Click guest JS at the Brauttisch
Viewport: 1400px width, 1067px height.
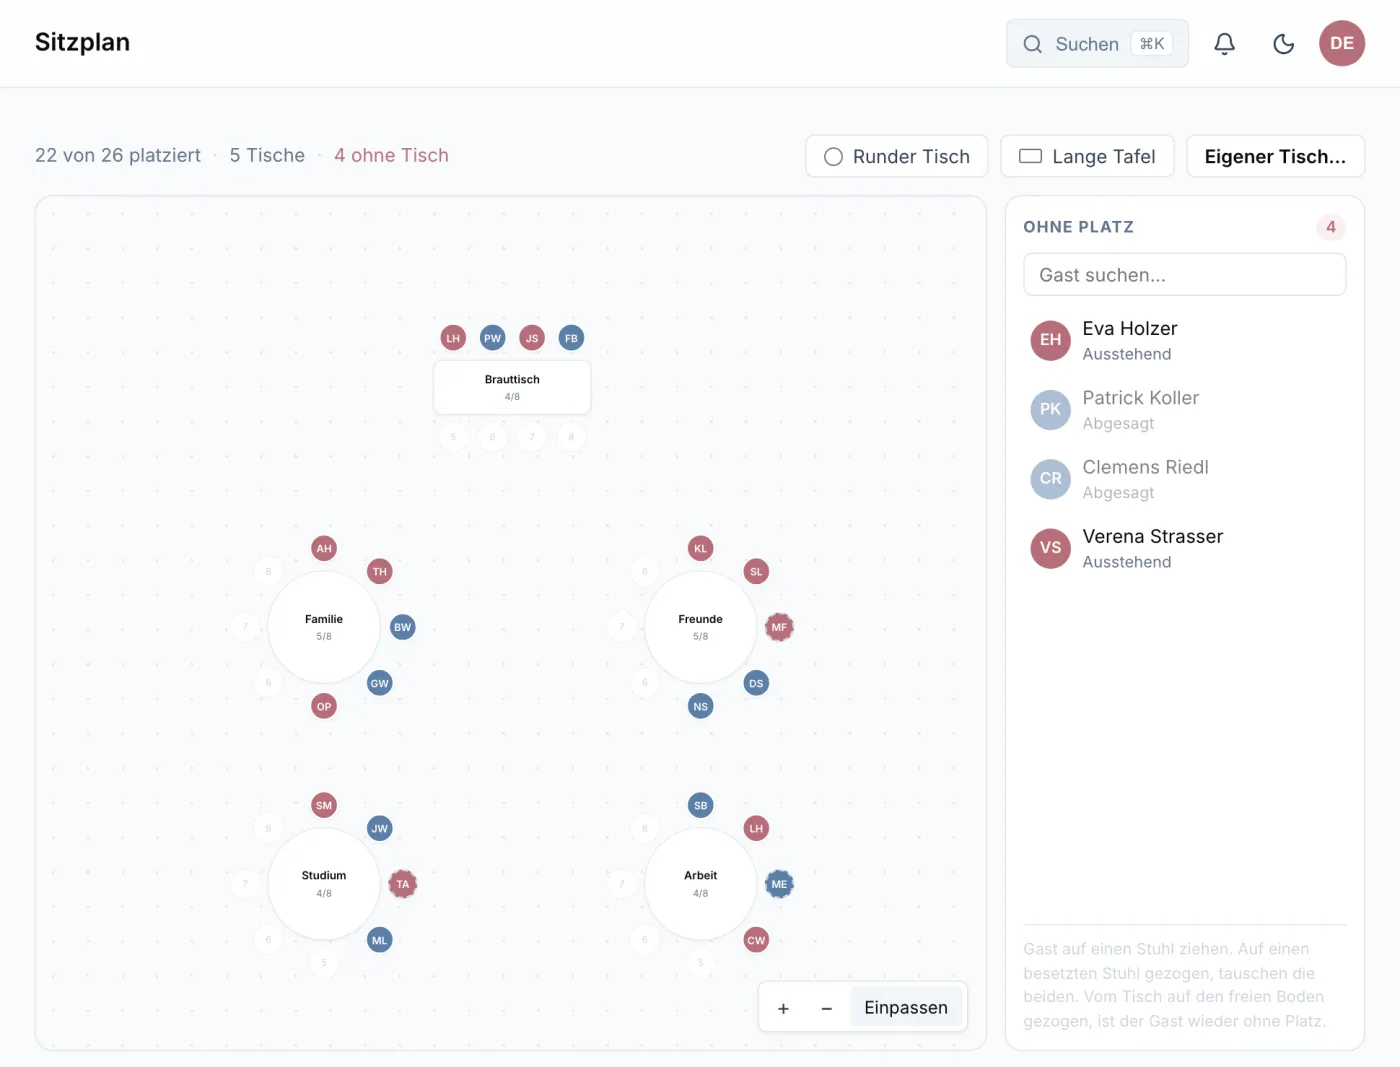(x=532, y=338)
